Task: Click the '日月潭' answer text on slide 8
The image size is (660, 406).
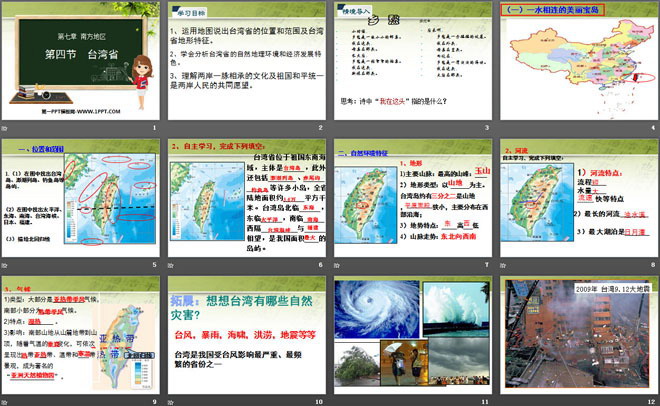Action: [x=632, y=233]
